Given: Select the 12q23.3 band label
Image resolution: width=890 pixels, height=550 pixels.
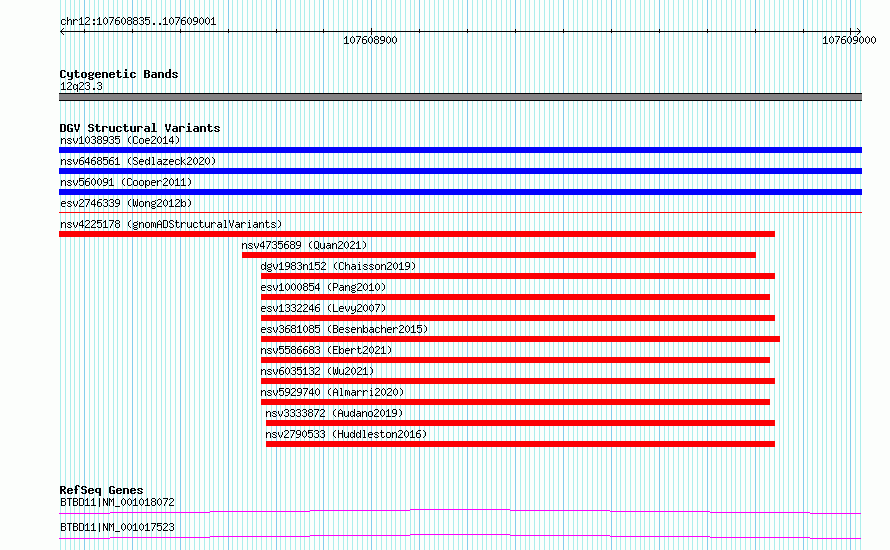Looking at the screenshot, I should [81, 86].
